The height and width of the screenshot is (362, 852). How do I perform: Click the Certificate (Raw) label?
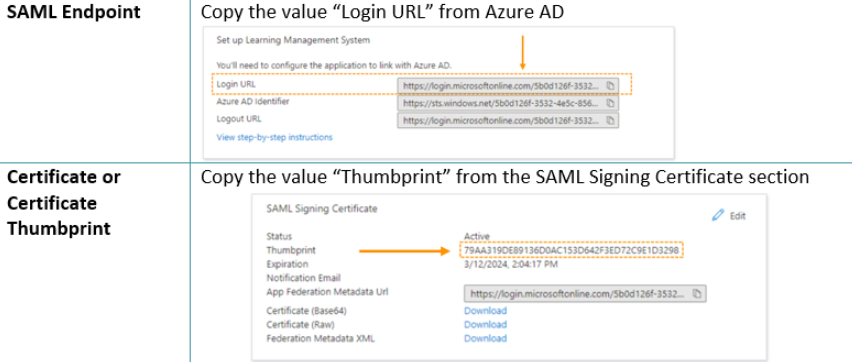300,324
